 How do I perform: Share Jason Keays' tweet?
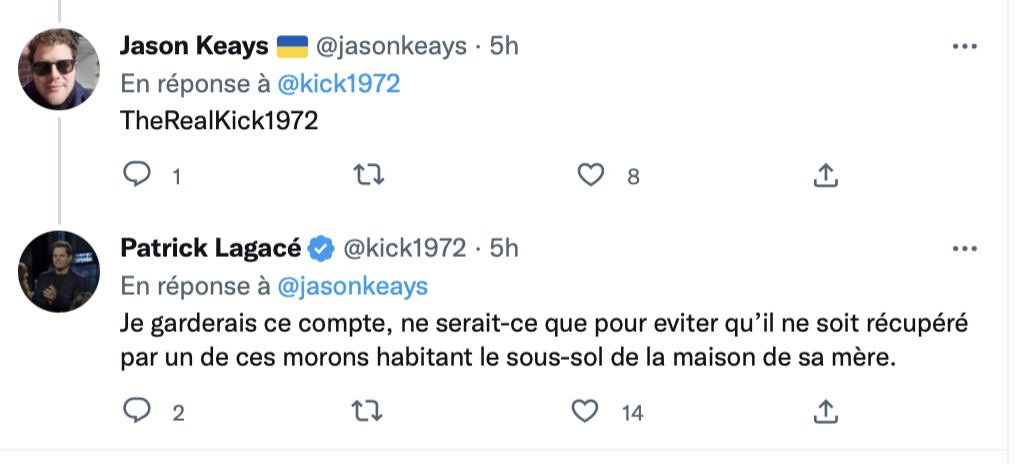[x=825, y=174]
